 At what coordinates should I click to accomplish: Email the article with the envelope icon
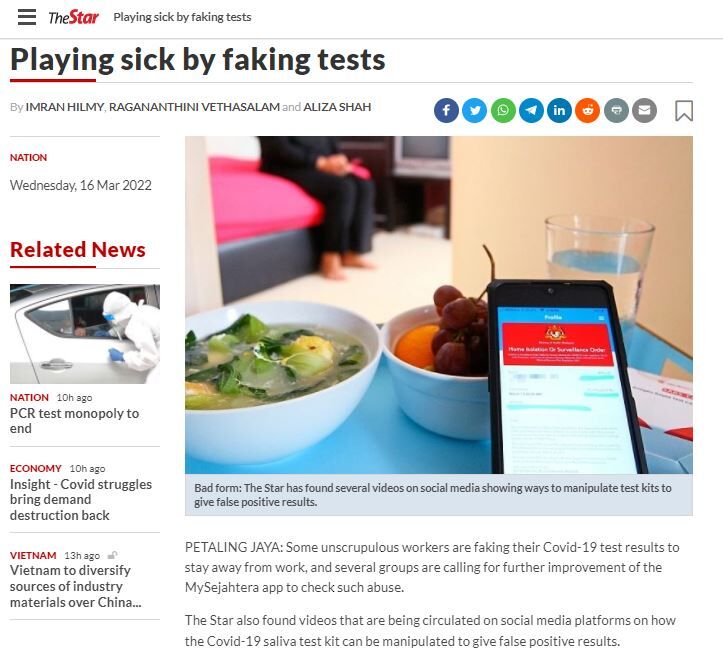(x=644, y=110)
